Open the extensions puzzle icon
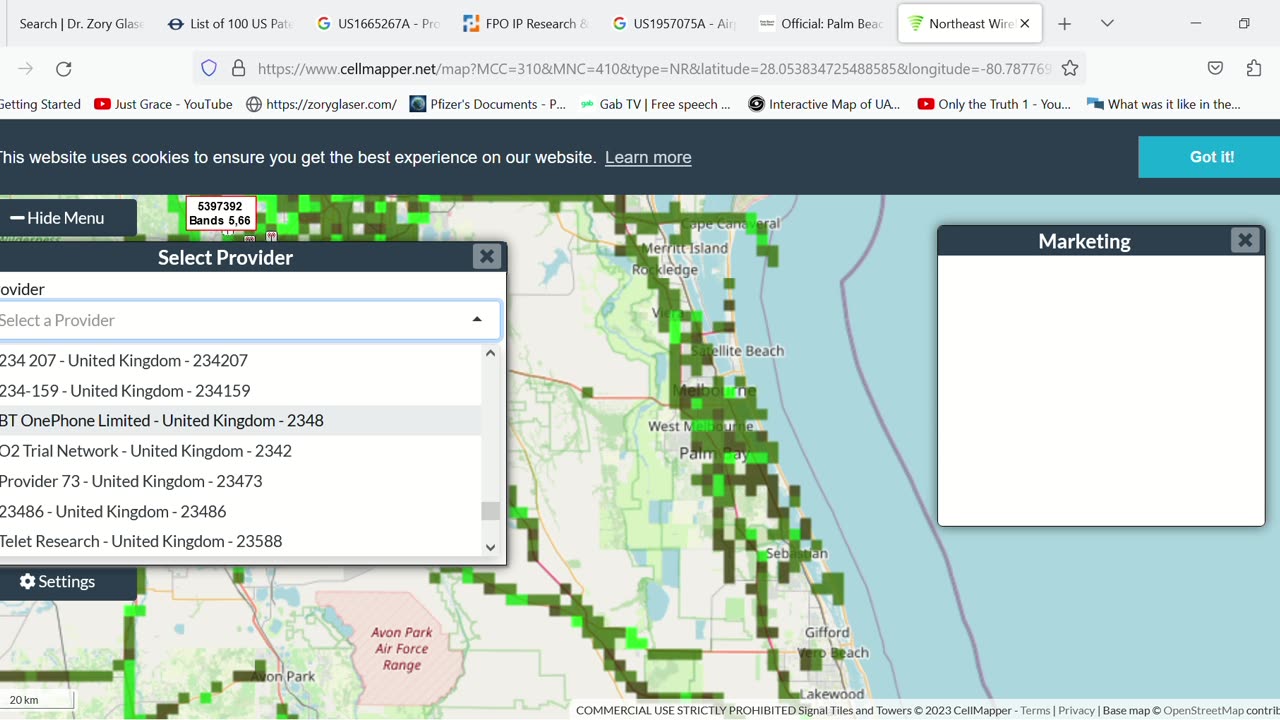Viewport: 1280px width, 720px height. coord(1254,68)
